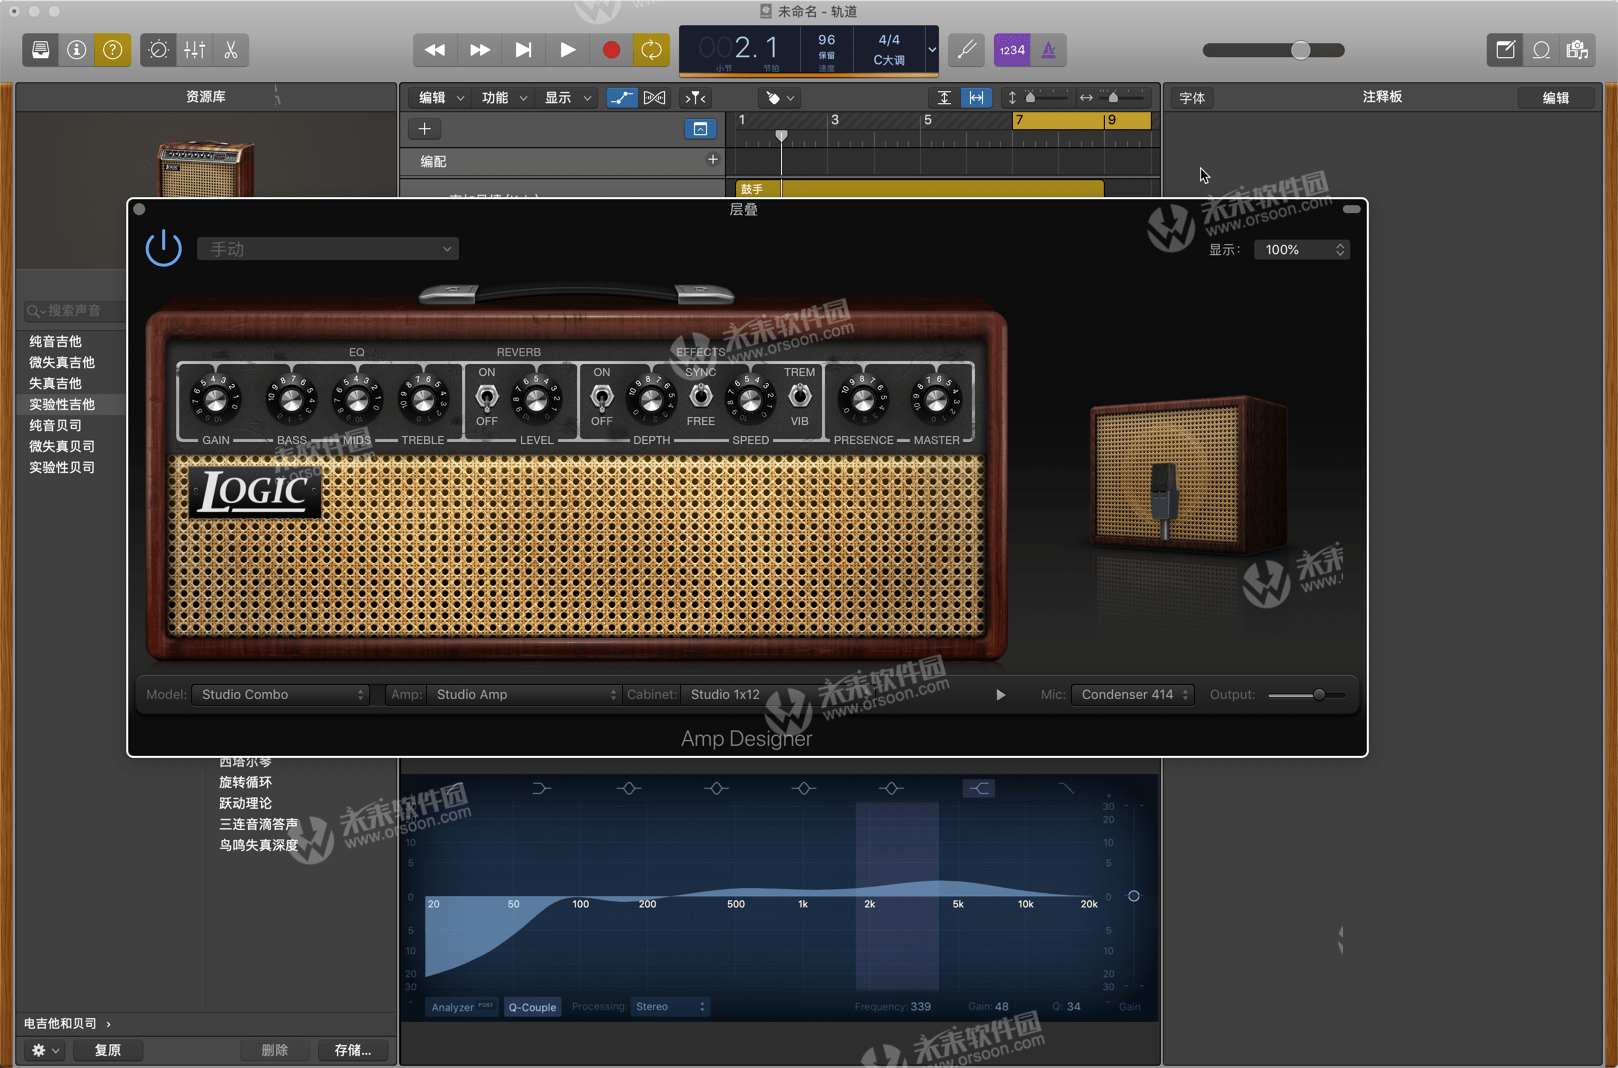Open the Model Studio Combo dropdown
This screenshot has width=1618, height=1068.
pos(281,695)
